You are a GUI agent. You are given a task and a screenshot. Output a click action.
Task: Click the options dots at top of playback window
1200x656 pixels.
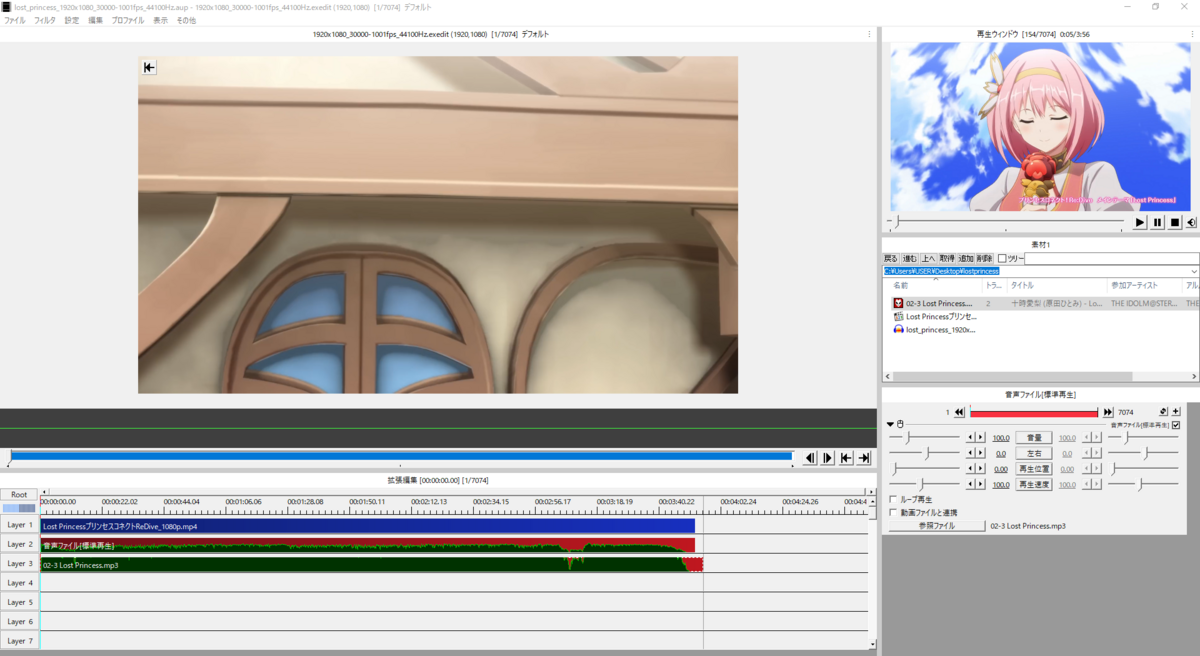(x=1195, y=34)
